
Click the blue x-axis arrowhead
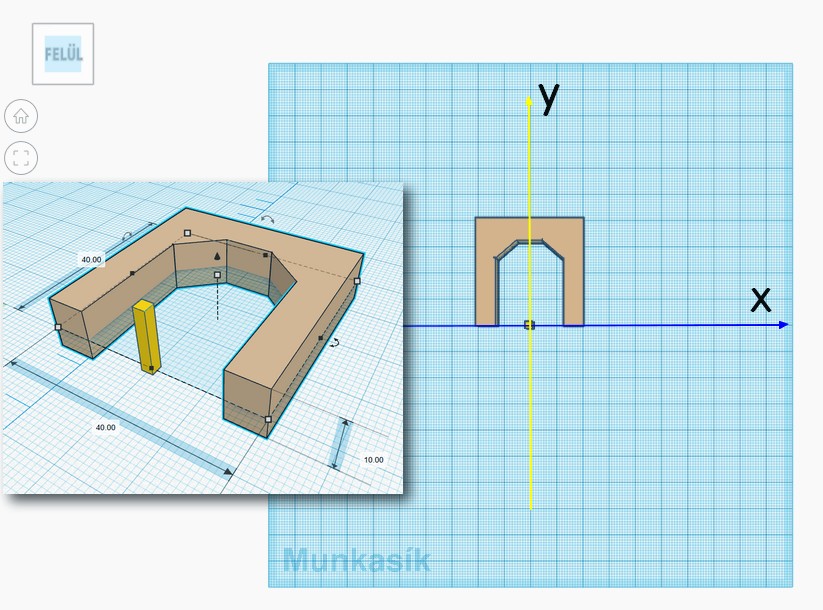click(x=783, y=324)
